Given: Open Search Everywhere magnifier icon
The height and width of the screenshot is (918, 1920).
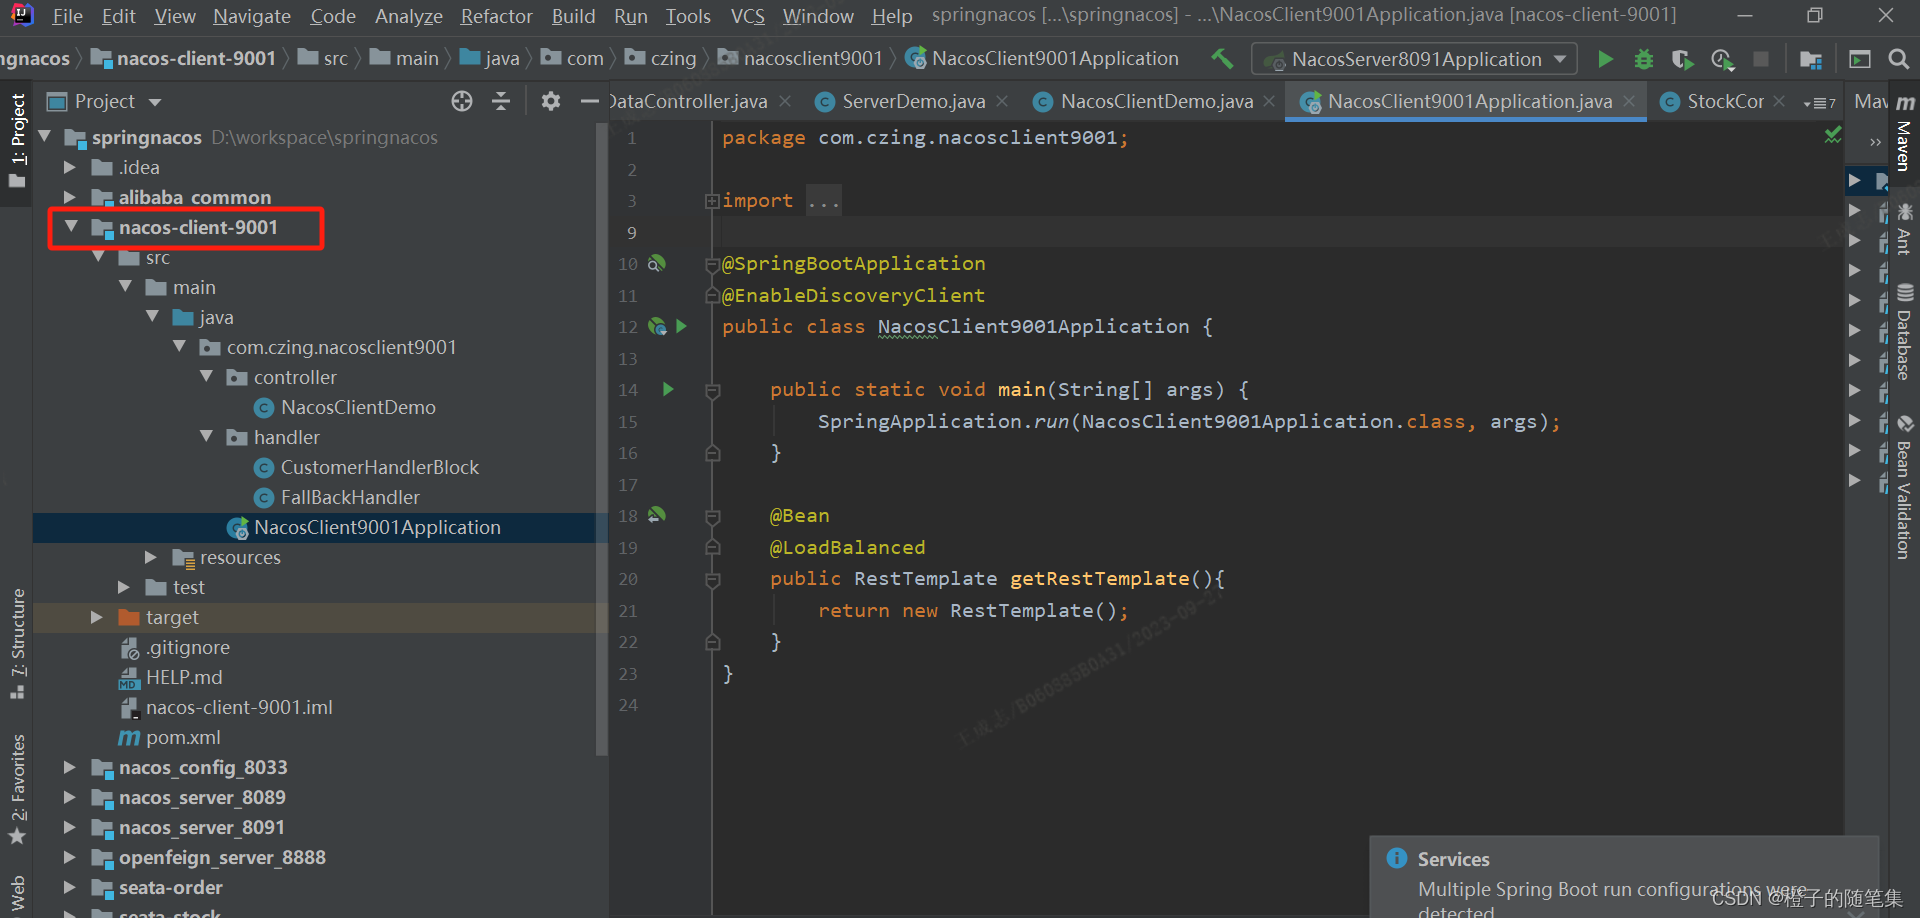Looking at the screenshot, I should pyautogui.click(x=1899, y=59).
